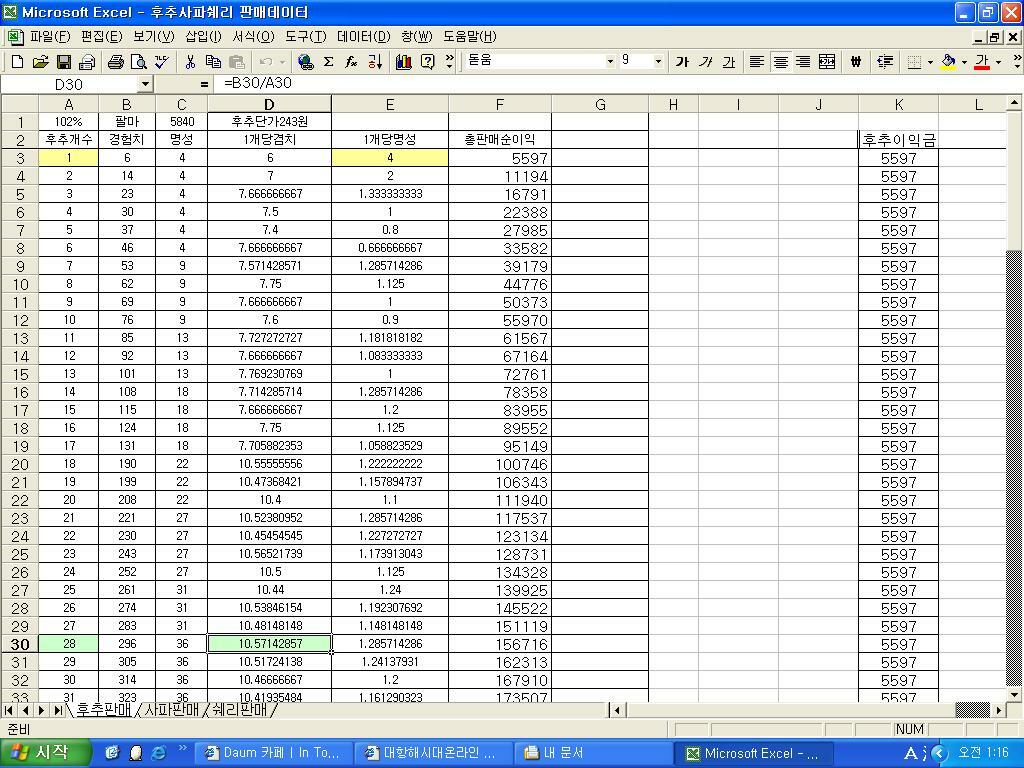Switch to the 사파판매 sheet tab
This screenshot has width=1024, height=768.
click(x=172, y=711)
